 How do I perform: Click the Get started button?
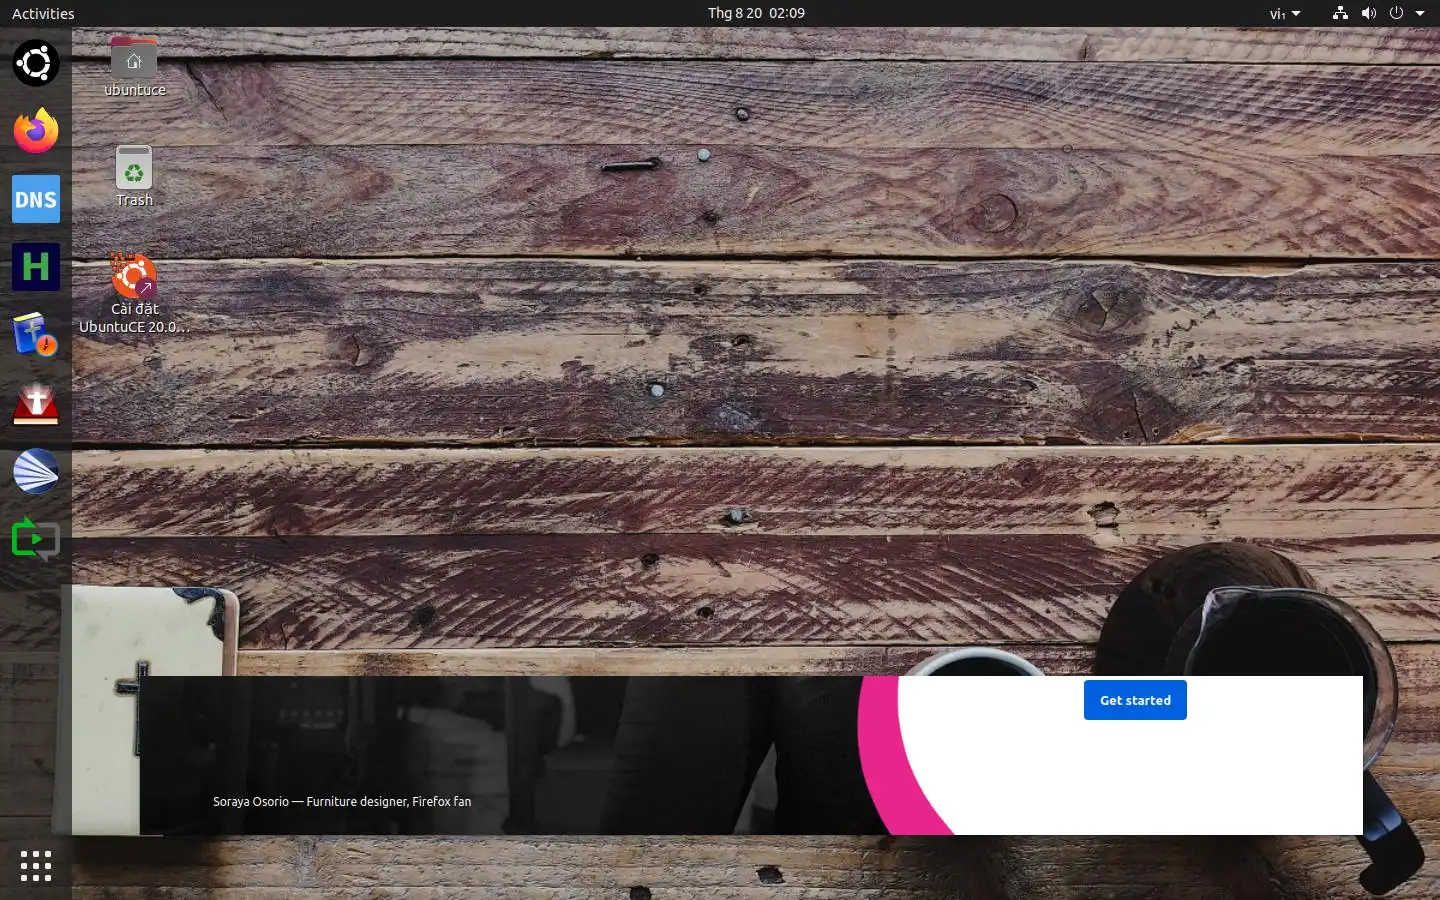click(x=1135, y=700)
